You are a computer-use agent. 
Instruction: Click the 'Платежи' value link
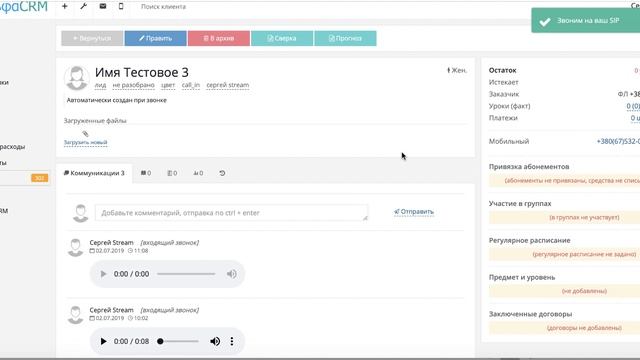(635, 118)
